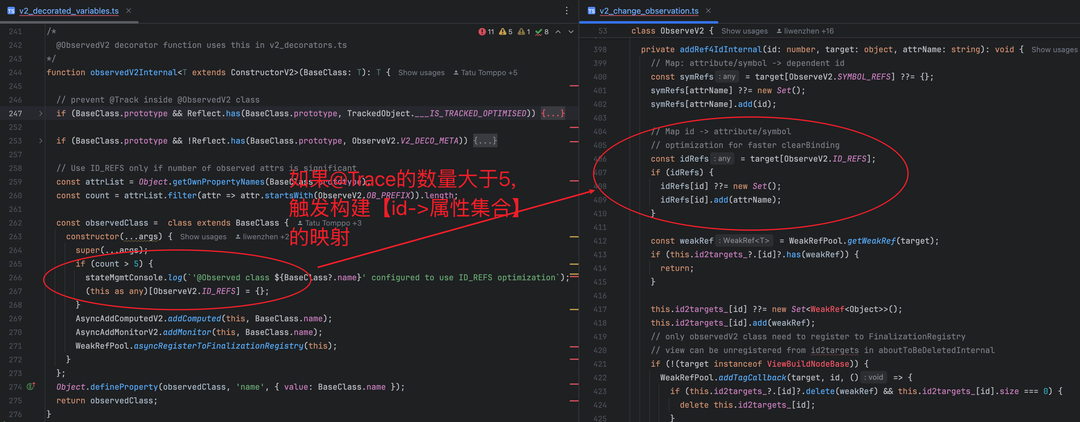The image size is (1080, 422).
Task: Go to previous highlighted error with up arrow
Action: tap(558, 32)
